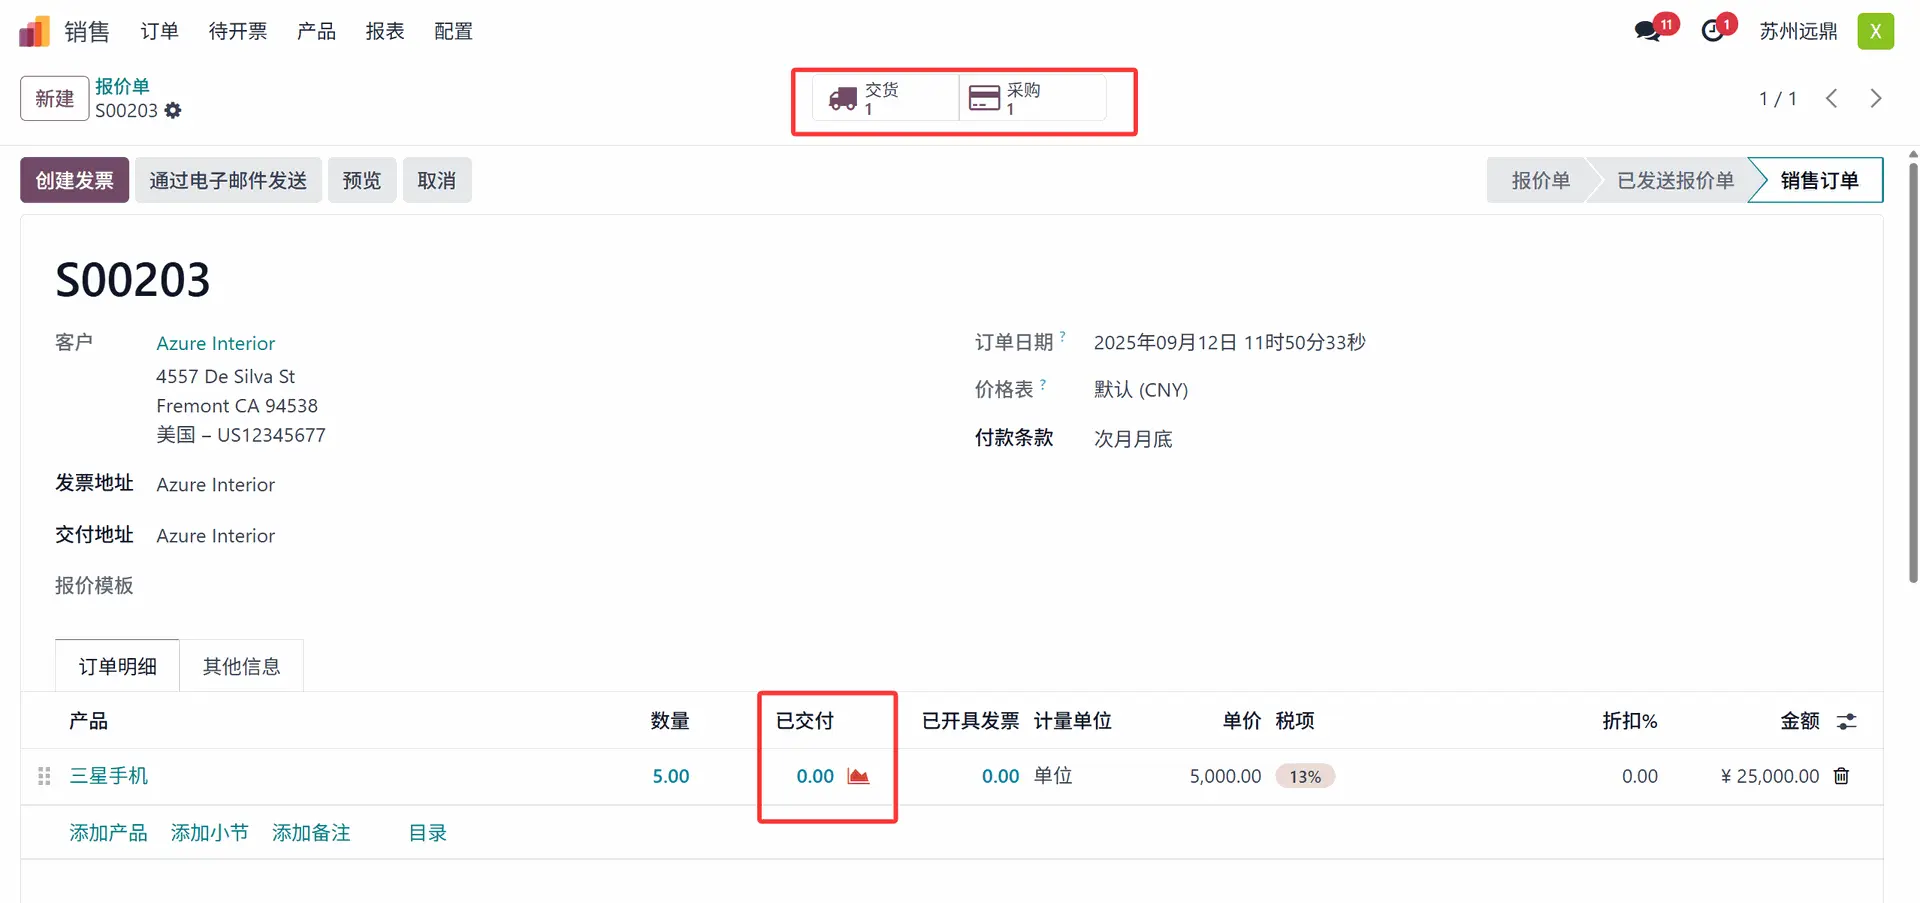Click the 创建发票 button
The width and height of the screenshot is (1920, 903).
click(75, 180)
